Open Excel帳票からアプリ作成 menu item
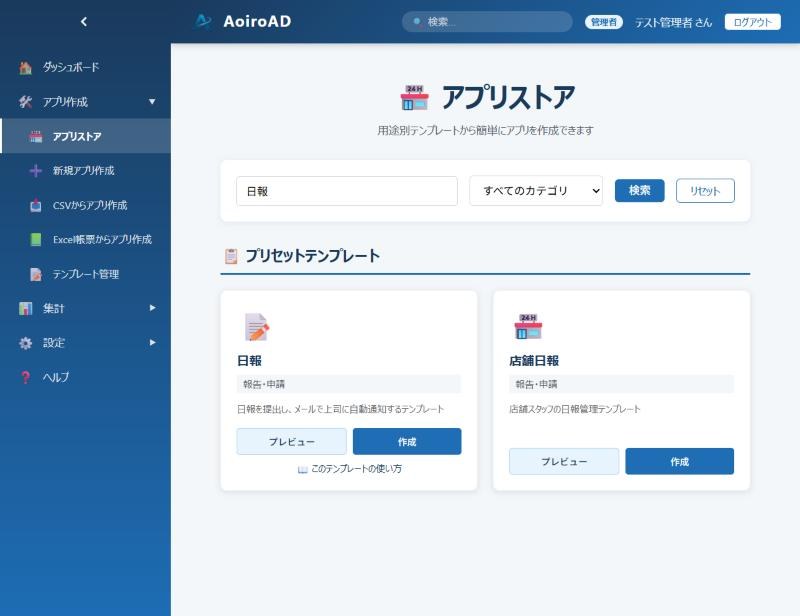This screenshot has height=616, width=800. click(85, 239)
